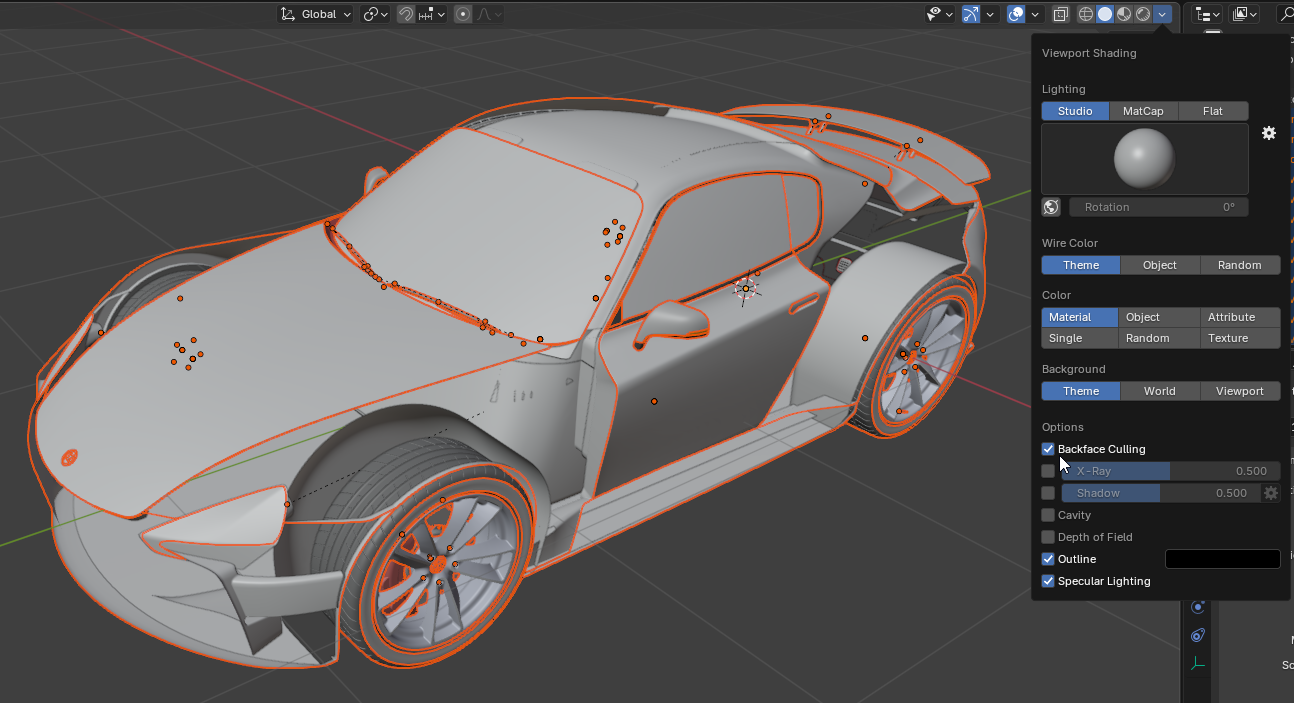
Task: Enable the Cavity option
Action: point(1047,515)
